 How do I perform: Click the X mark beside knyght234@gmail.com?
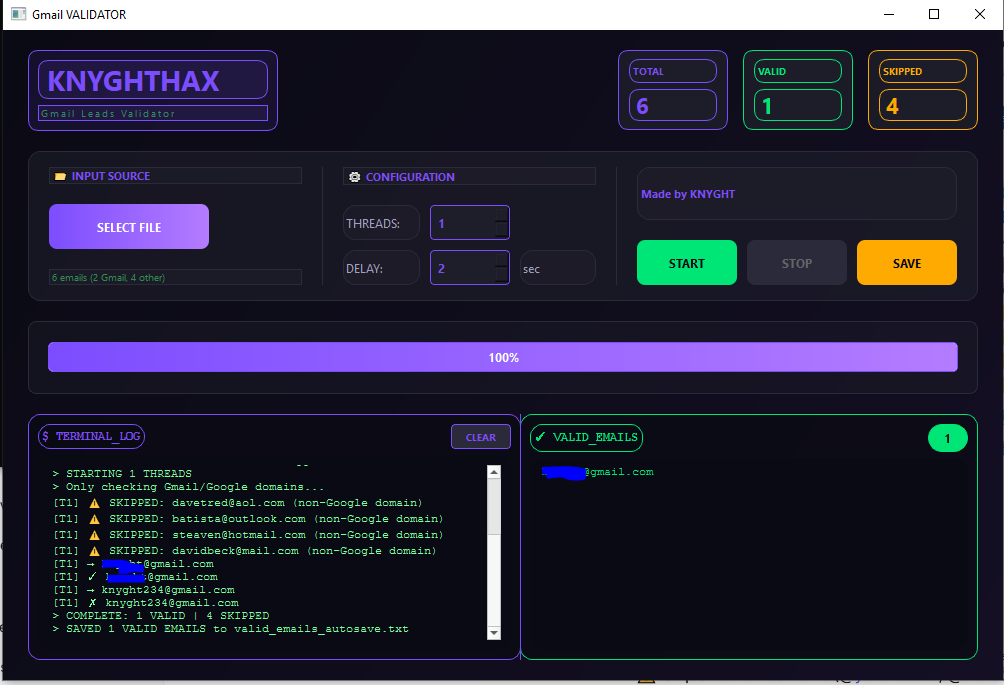tap(91, 603)
